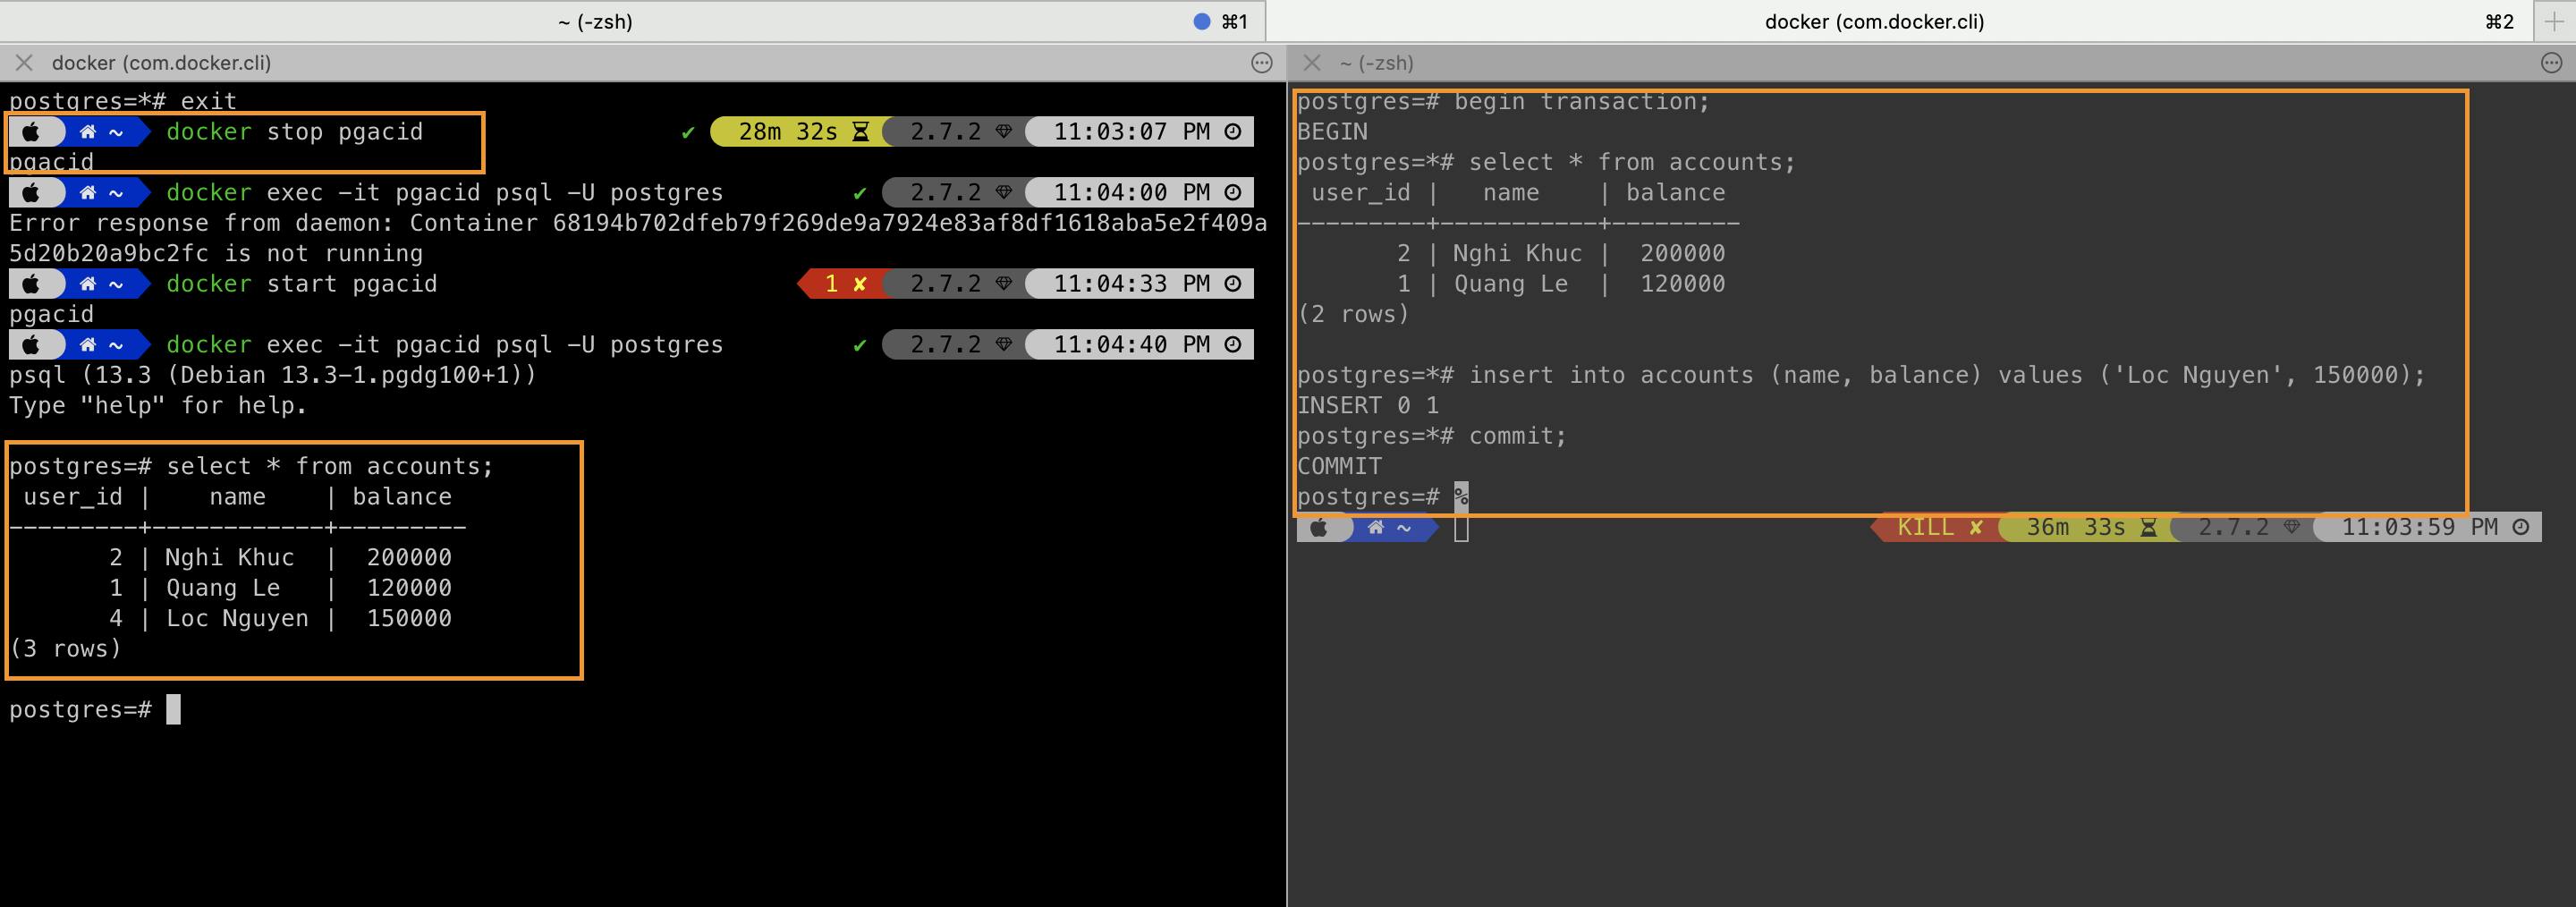Switch to the "docker (com.docker.cli)" window tab
Screen dimensions: 2576x907
coord(1874,21)
